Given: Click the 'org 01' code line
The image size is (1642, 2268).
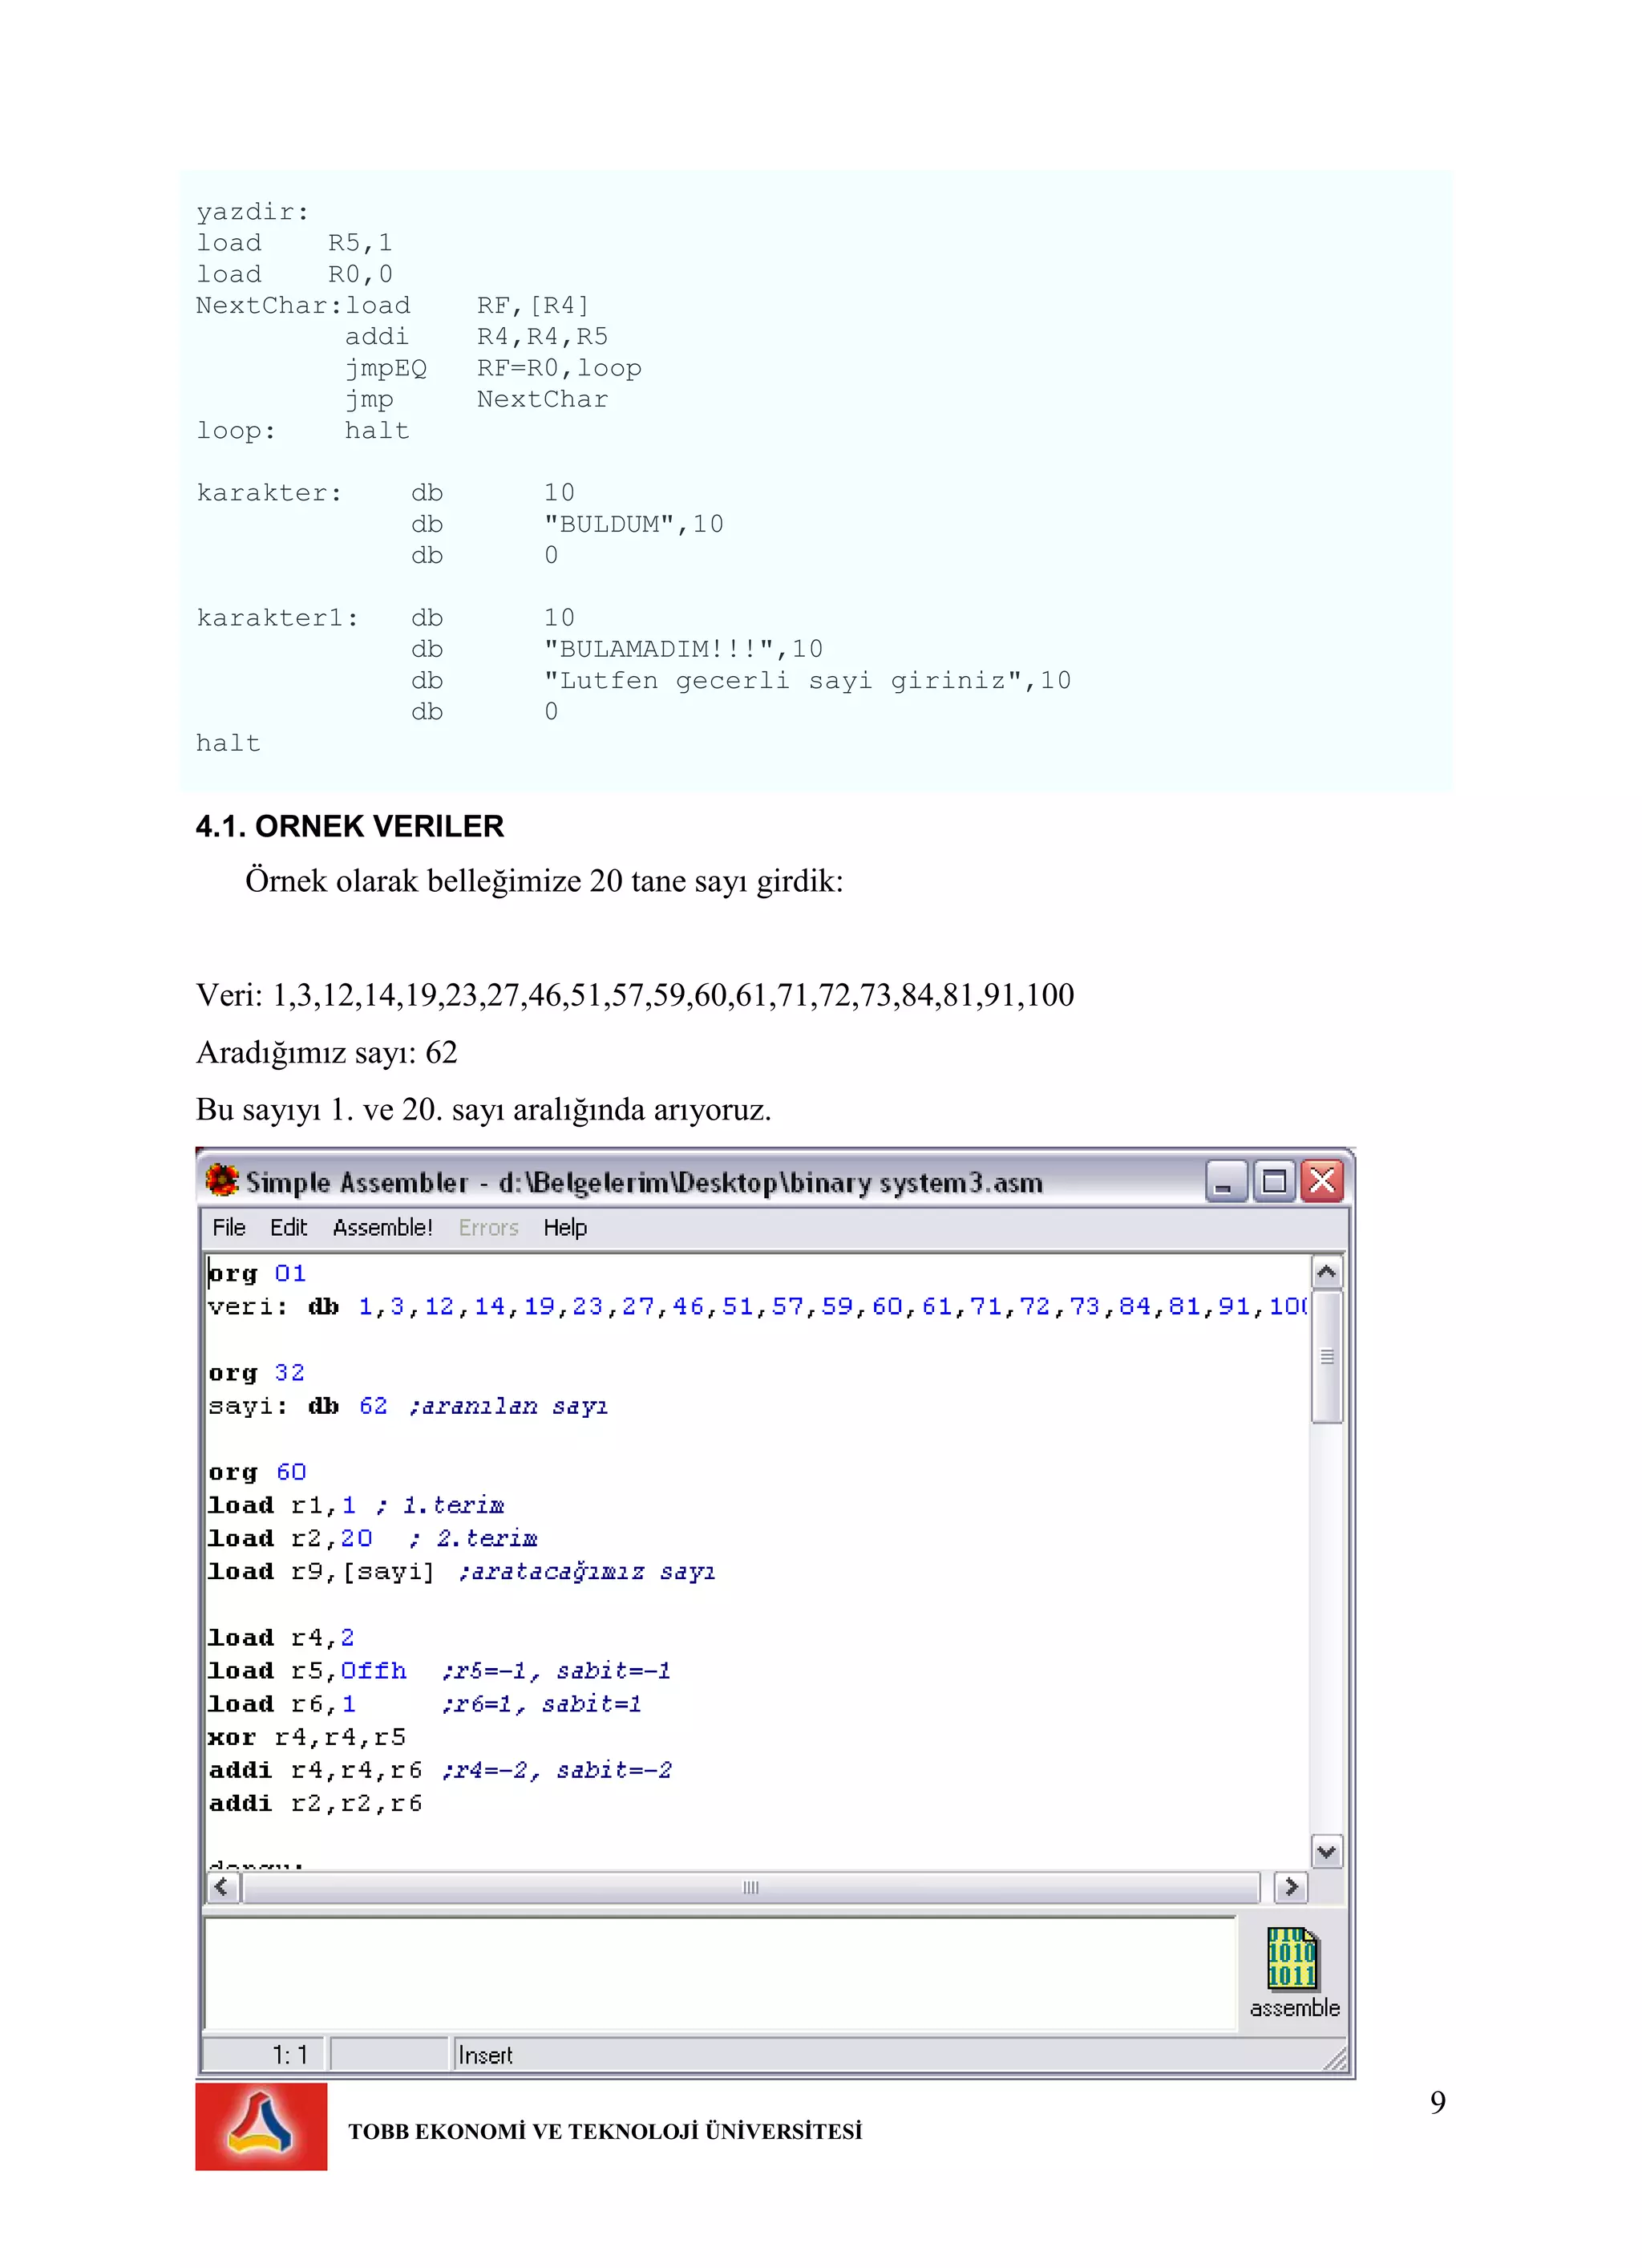Looking at the screenshot, I should [x=257, y=1273].
